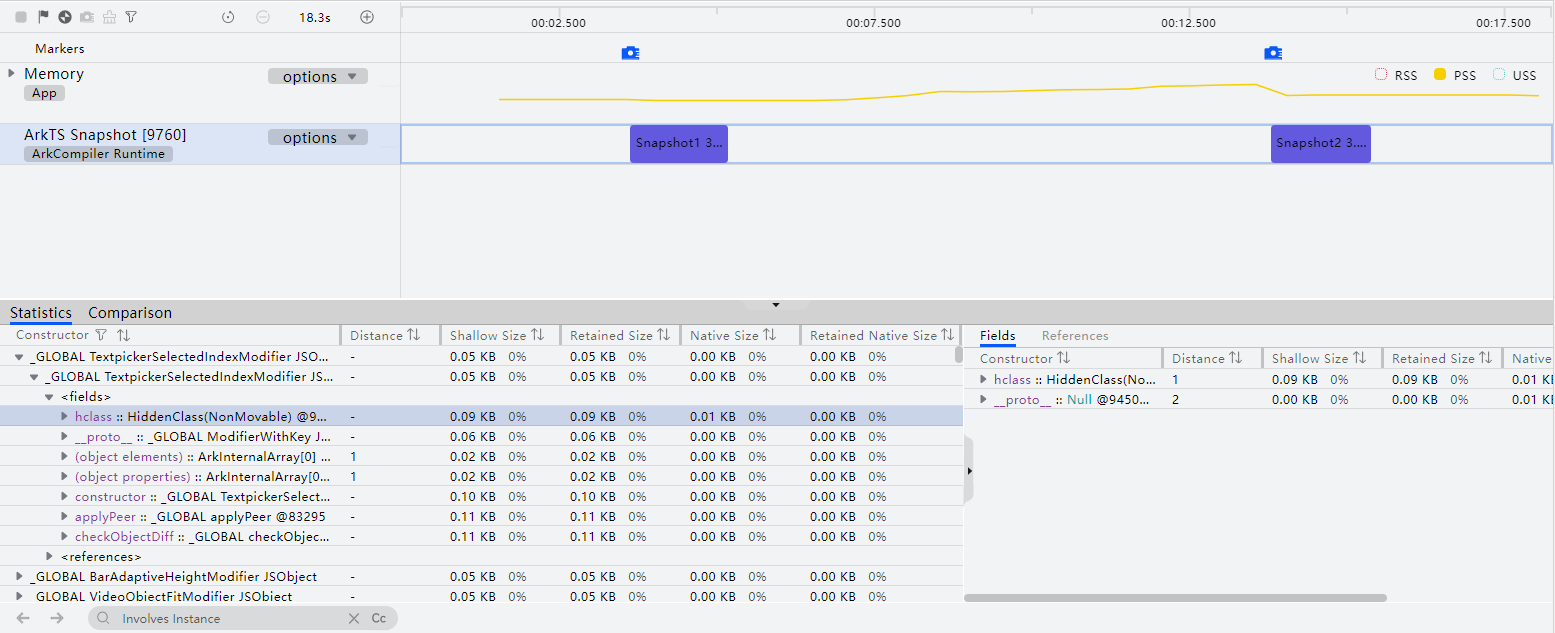Switch to the Comparison tab
This screenshot has width=1555, height=633.
pos(130,313)
